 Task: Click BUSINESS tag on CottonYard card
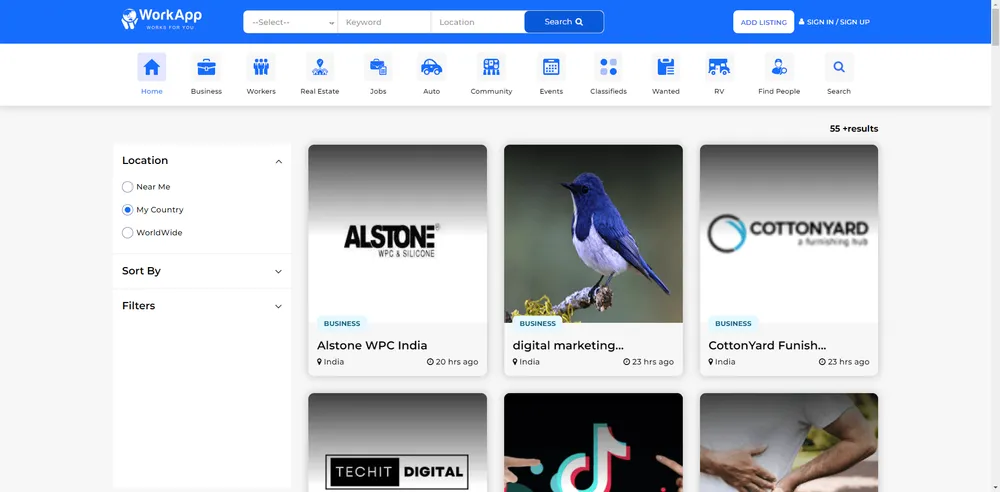tap(733, 324)
